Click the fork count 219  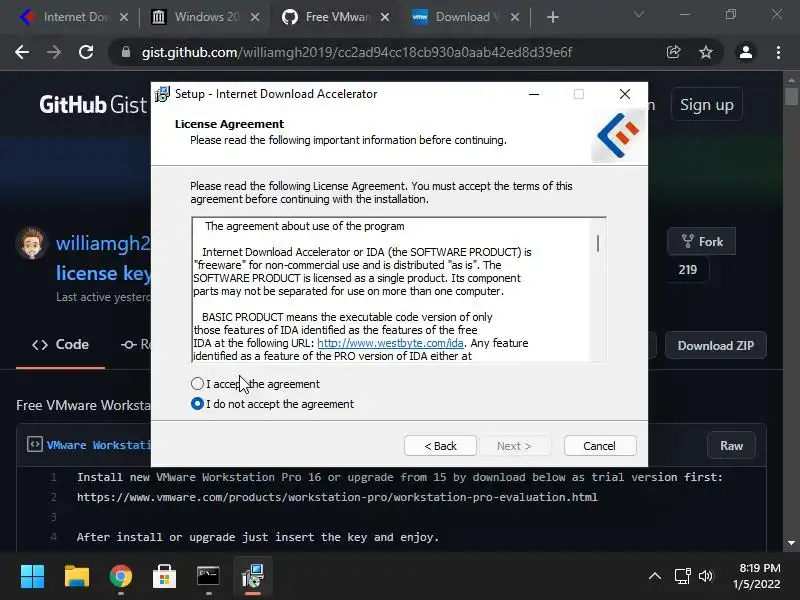[688, 269]
